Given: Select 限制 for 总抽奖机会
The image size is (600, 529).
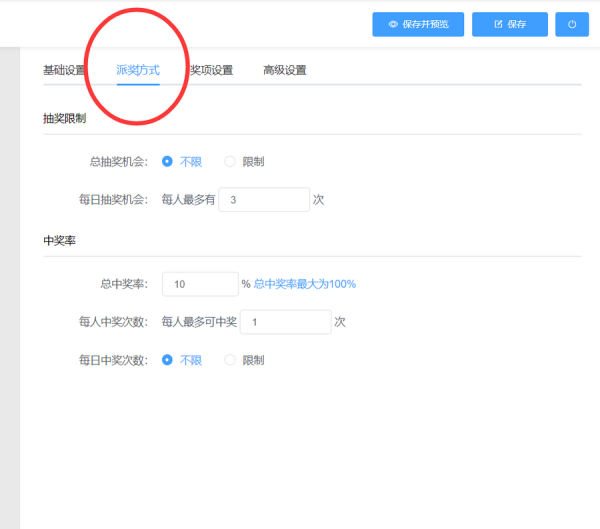Looking at the screenshot, I should [x=244, y=162].
